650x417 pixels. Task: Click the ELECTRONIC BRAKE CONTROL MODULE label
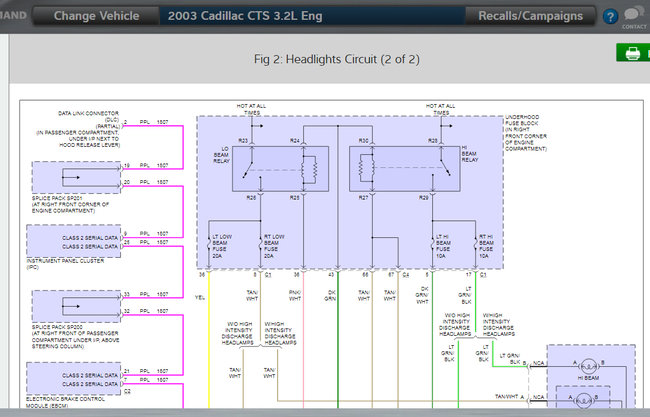point(65,402)
